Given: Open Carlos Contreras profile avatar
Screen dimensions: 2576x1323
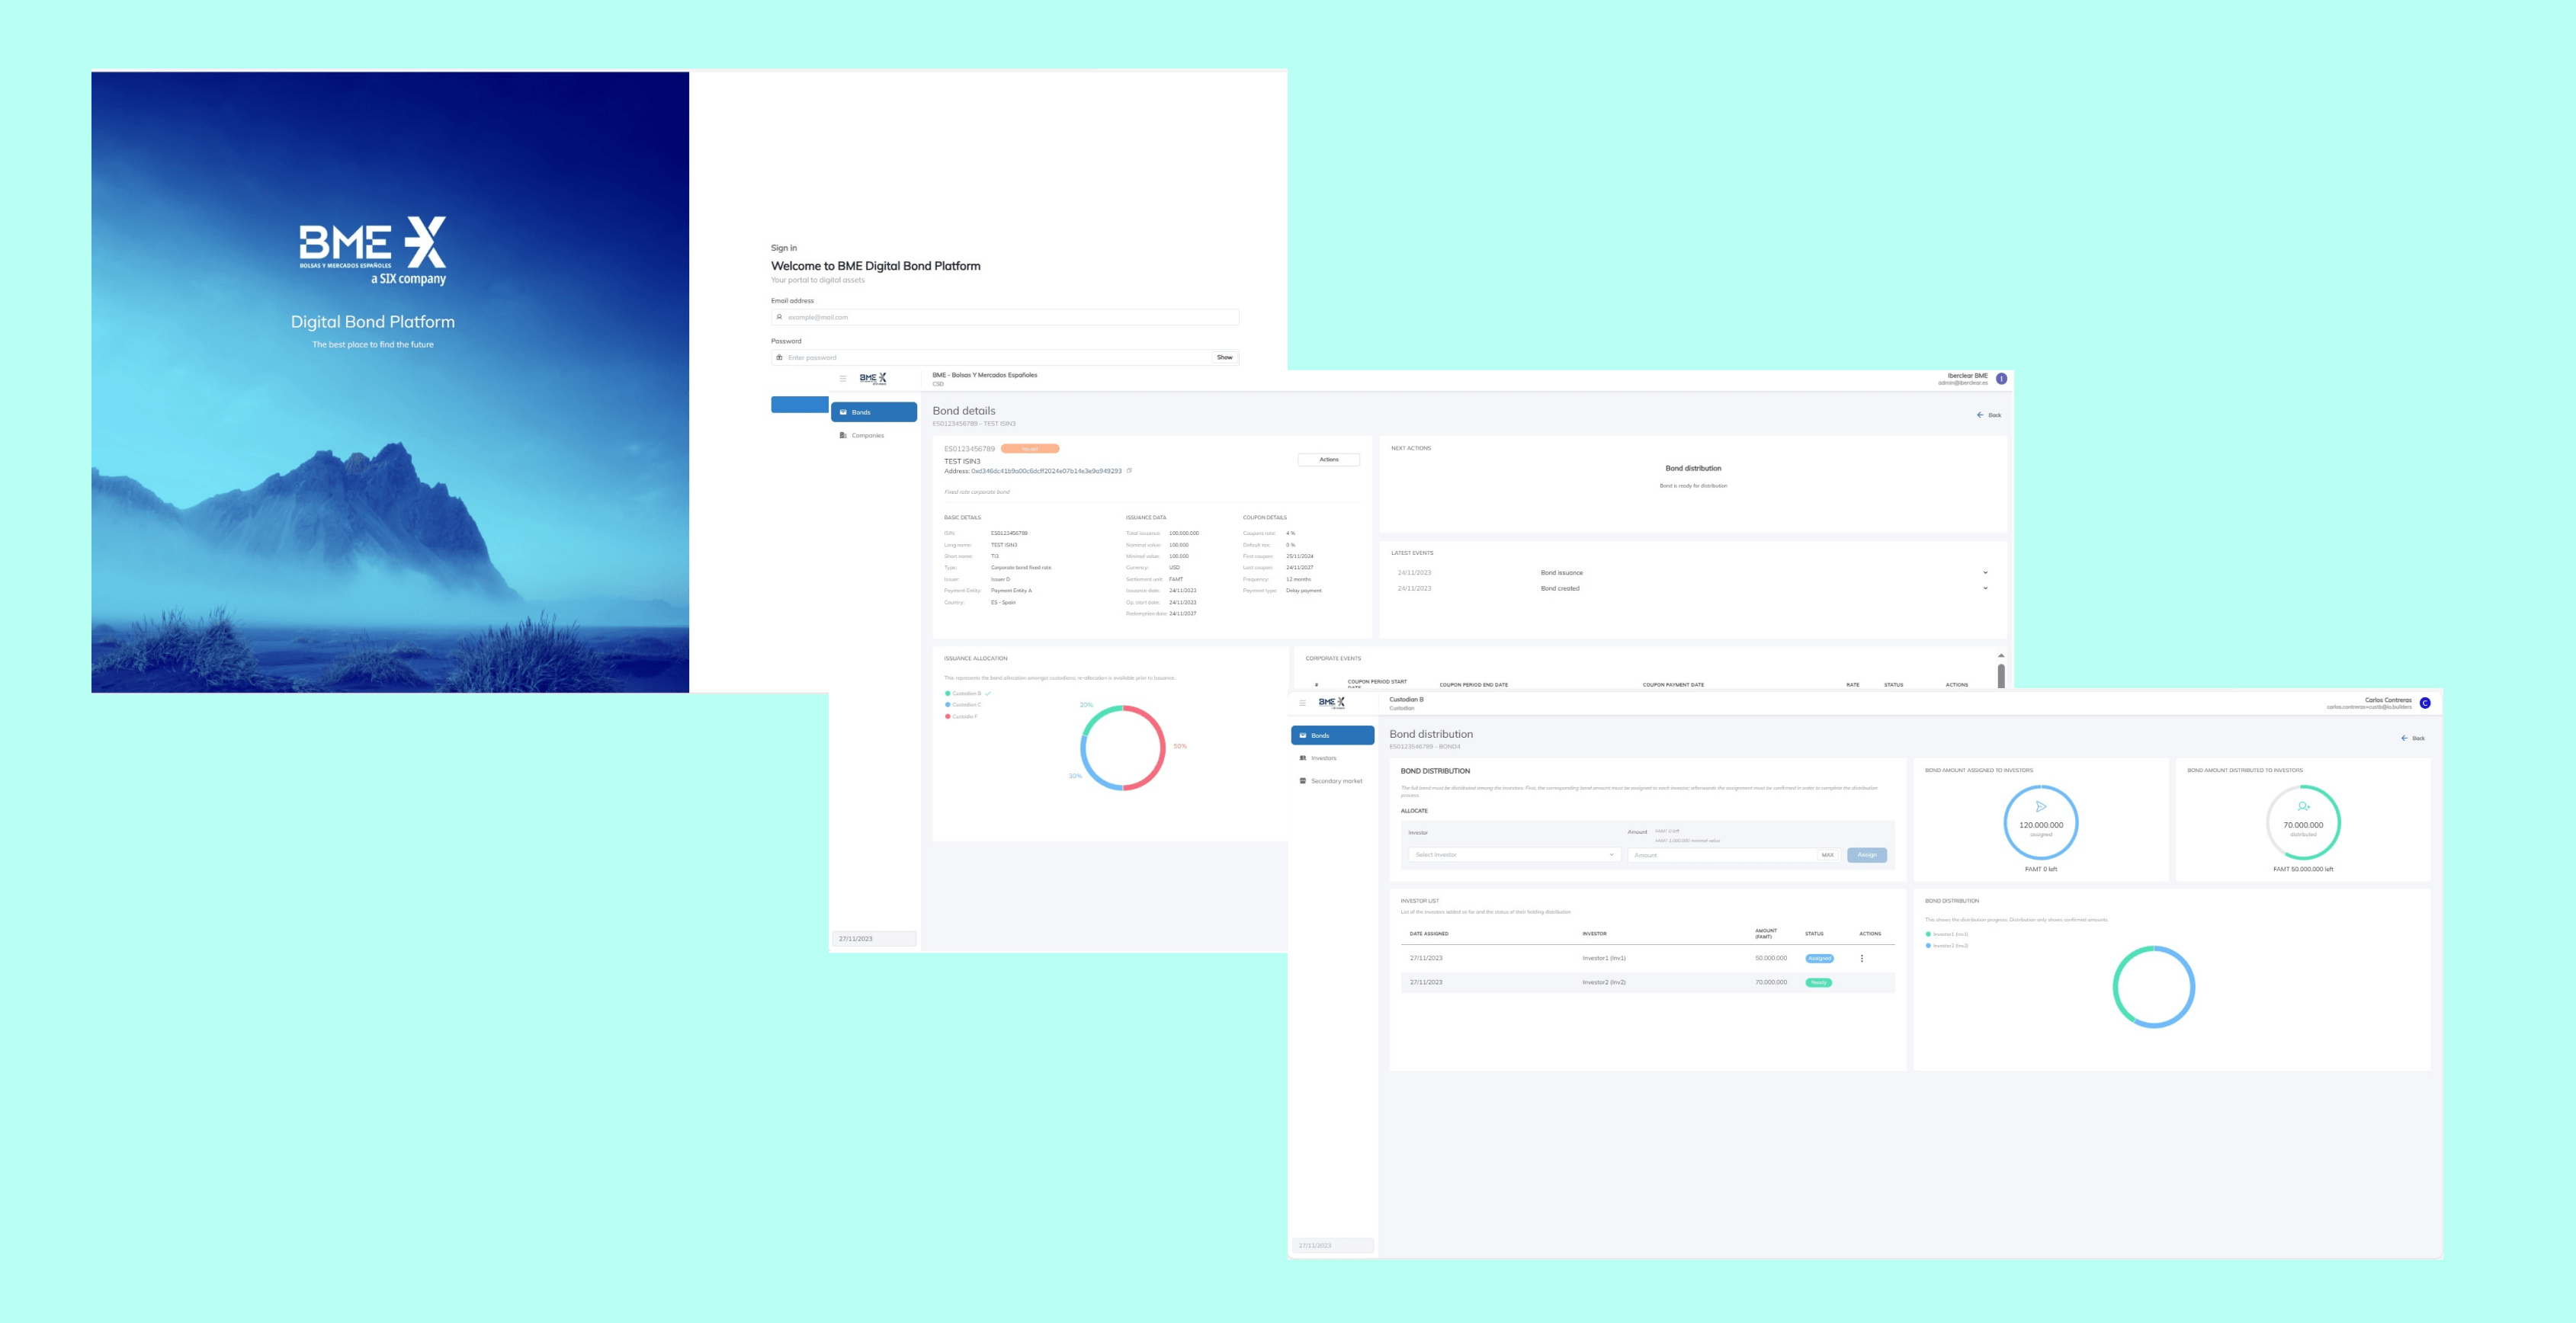Looking at the screenshot, I should [2425, 703].
